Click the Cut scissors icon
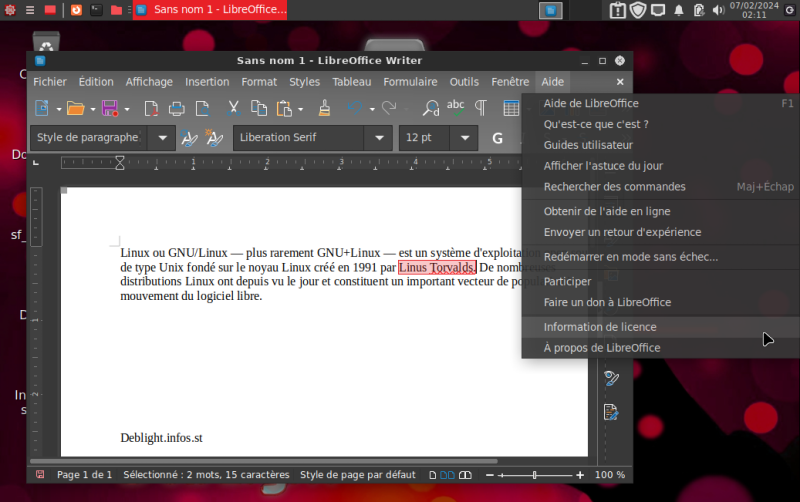The height and width of the screenshot is (502, 800). pos(232,108)
